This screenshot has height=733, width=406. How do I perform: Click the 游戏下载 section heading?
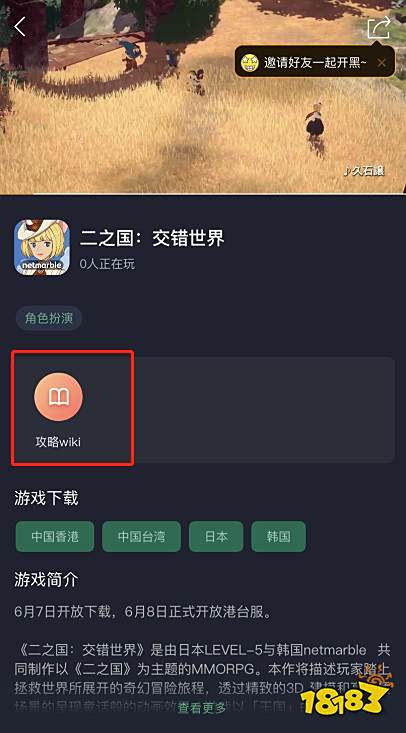pyautogui.click(x=46, y=498)
